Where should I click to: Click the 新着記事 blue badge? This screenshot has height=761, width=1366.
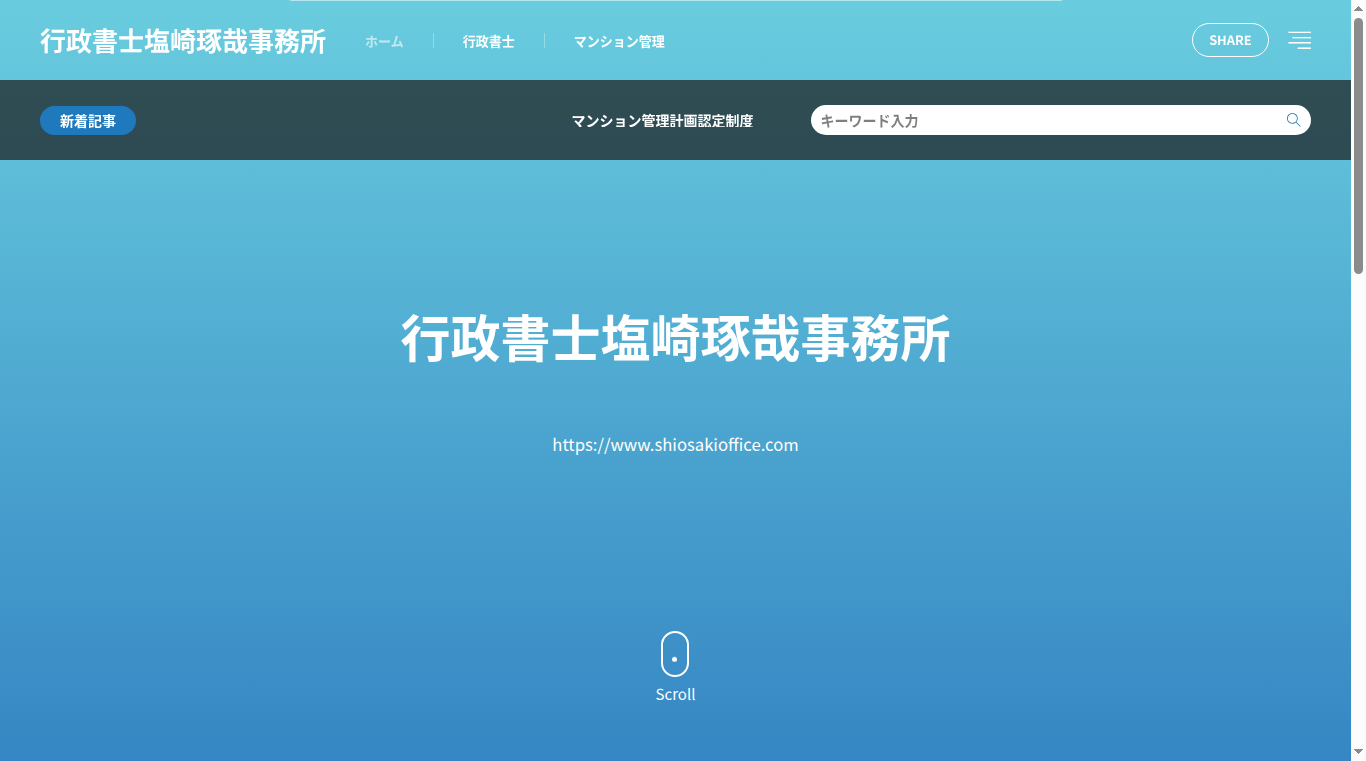pyautogui.click(x=88, y=121)
